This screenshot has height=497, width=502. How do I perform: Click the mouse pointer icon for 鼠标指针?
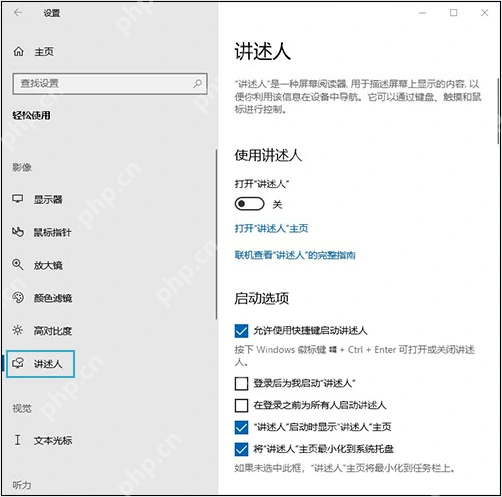[18, 232]
